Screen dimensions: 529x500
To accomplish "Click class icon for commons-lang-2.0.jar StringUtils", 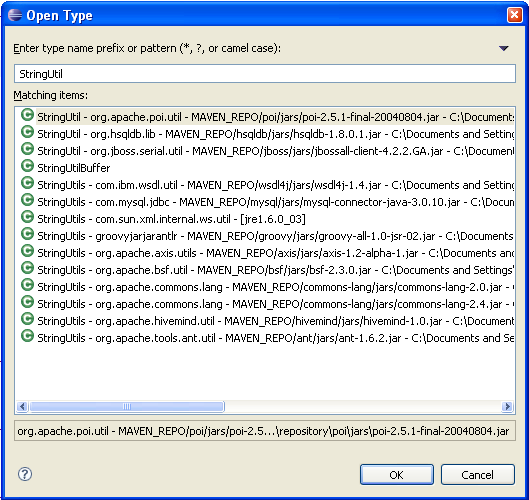I will (27, 285).
